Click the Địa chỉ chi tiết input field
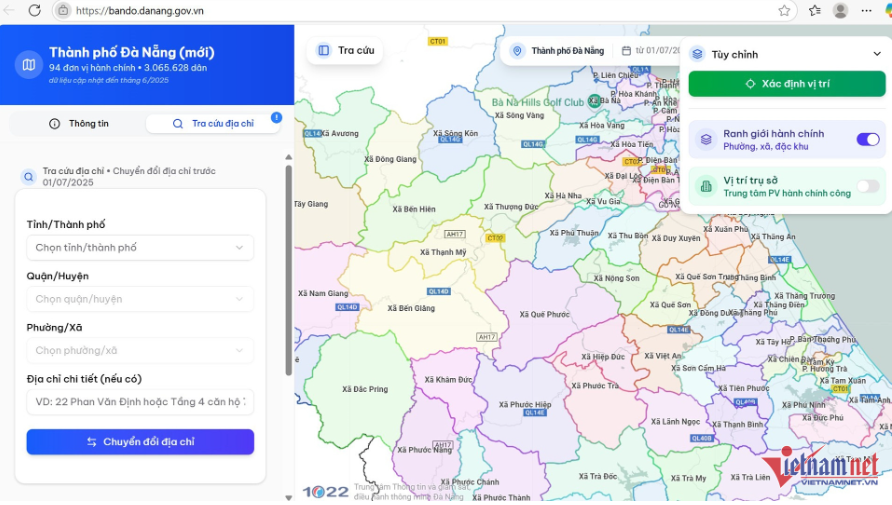This screenshot has width=892, height=505. click(140, 402)
